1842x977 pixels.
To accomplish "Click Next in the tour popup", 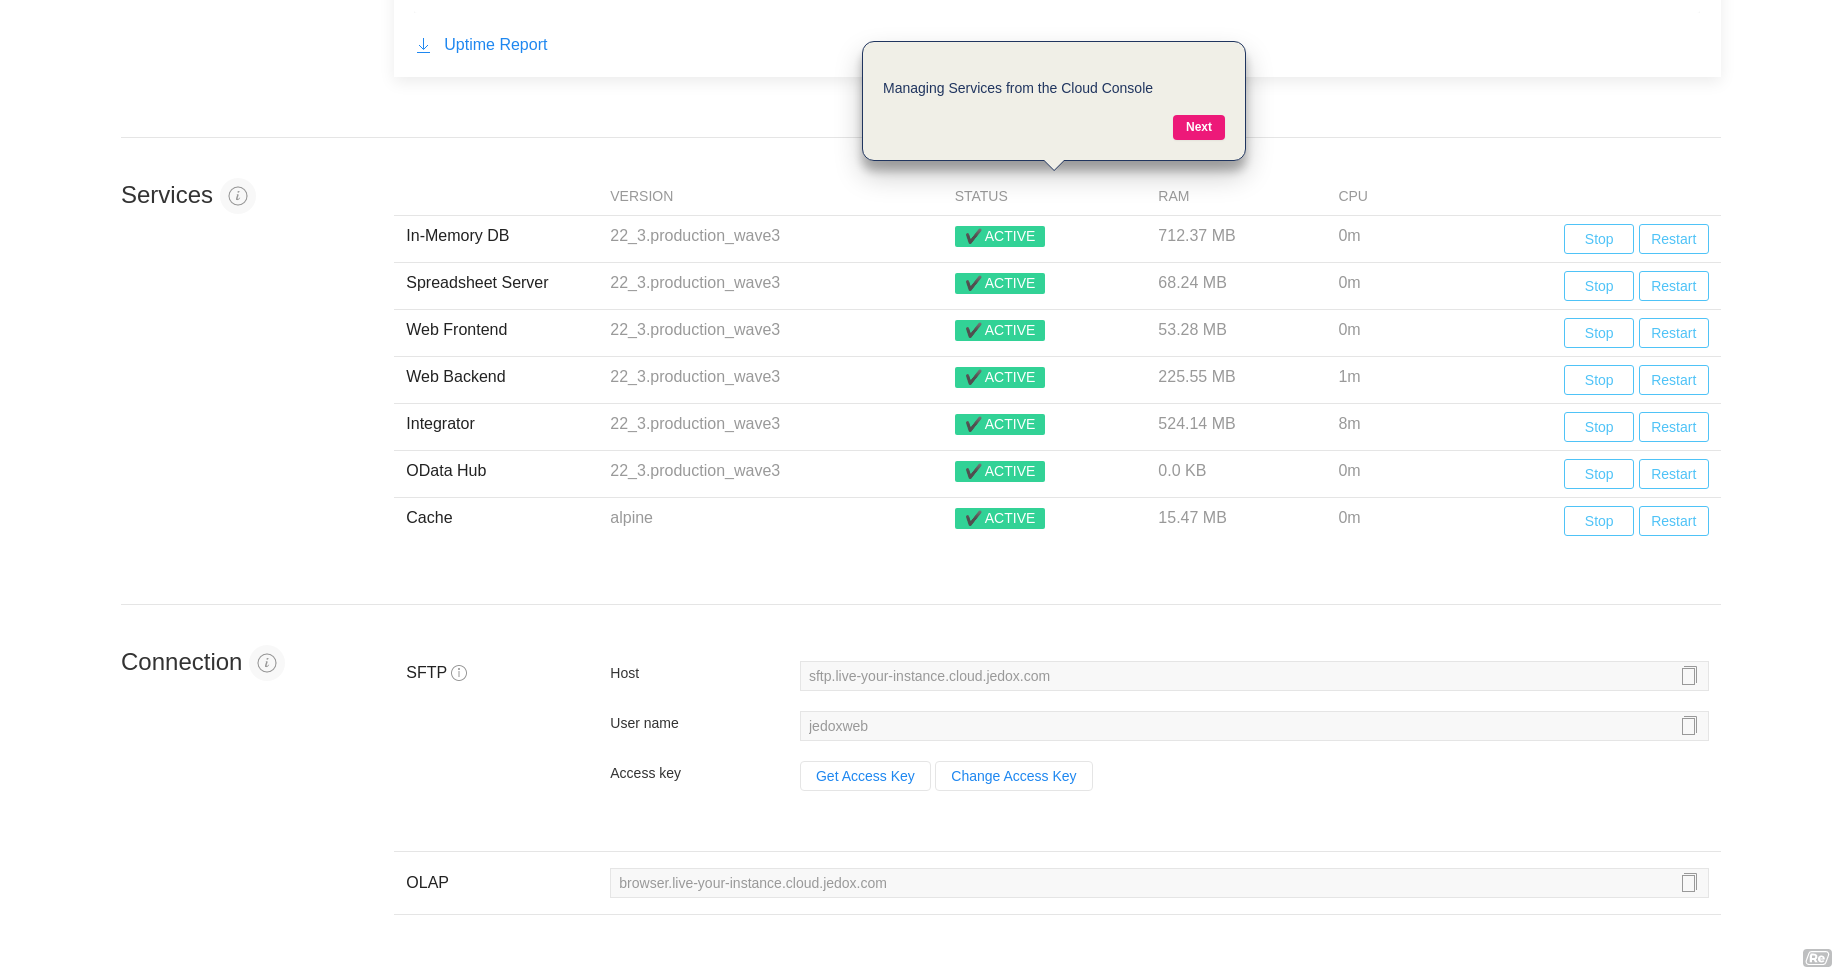I will click(1198, 127).
